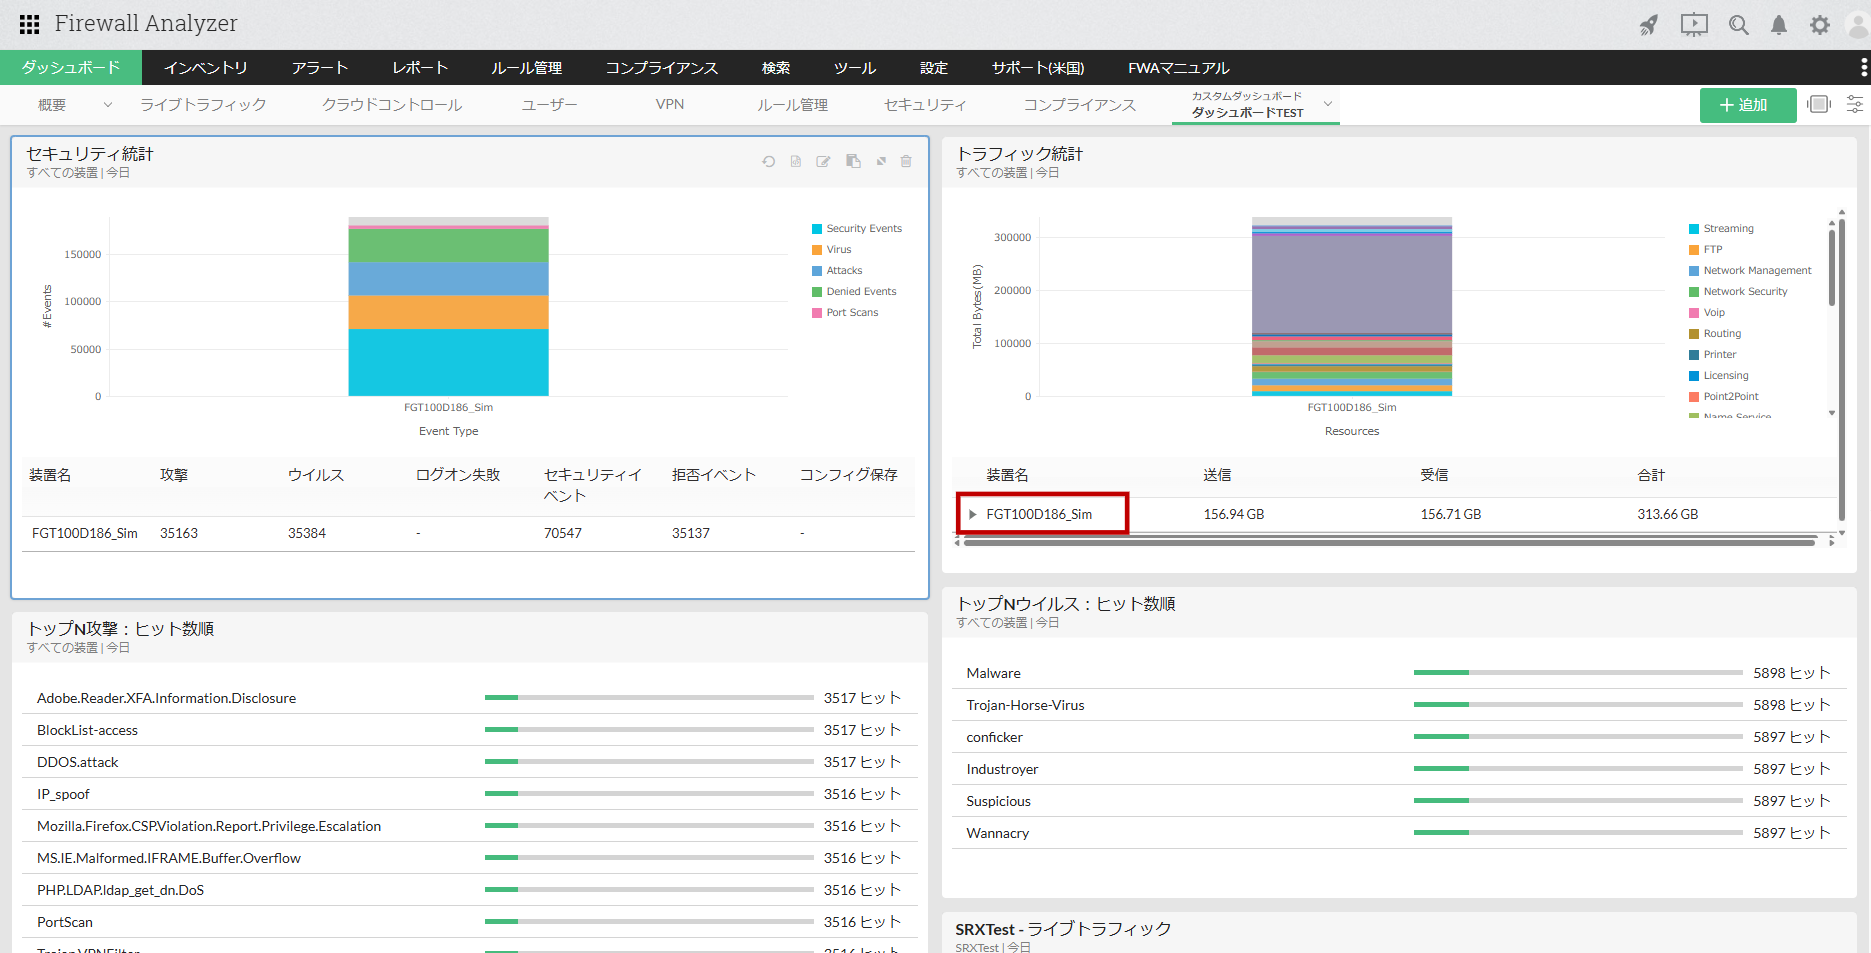
Task: Click the presentation screen icon in header
Action: (x=1694, y=25)
